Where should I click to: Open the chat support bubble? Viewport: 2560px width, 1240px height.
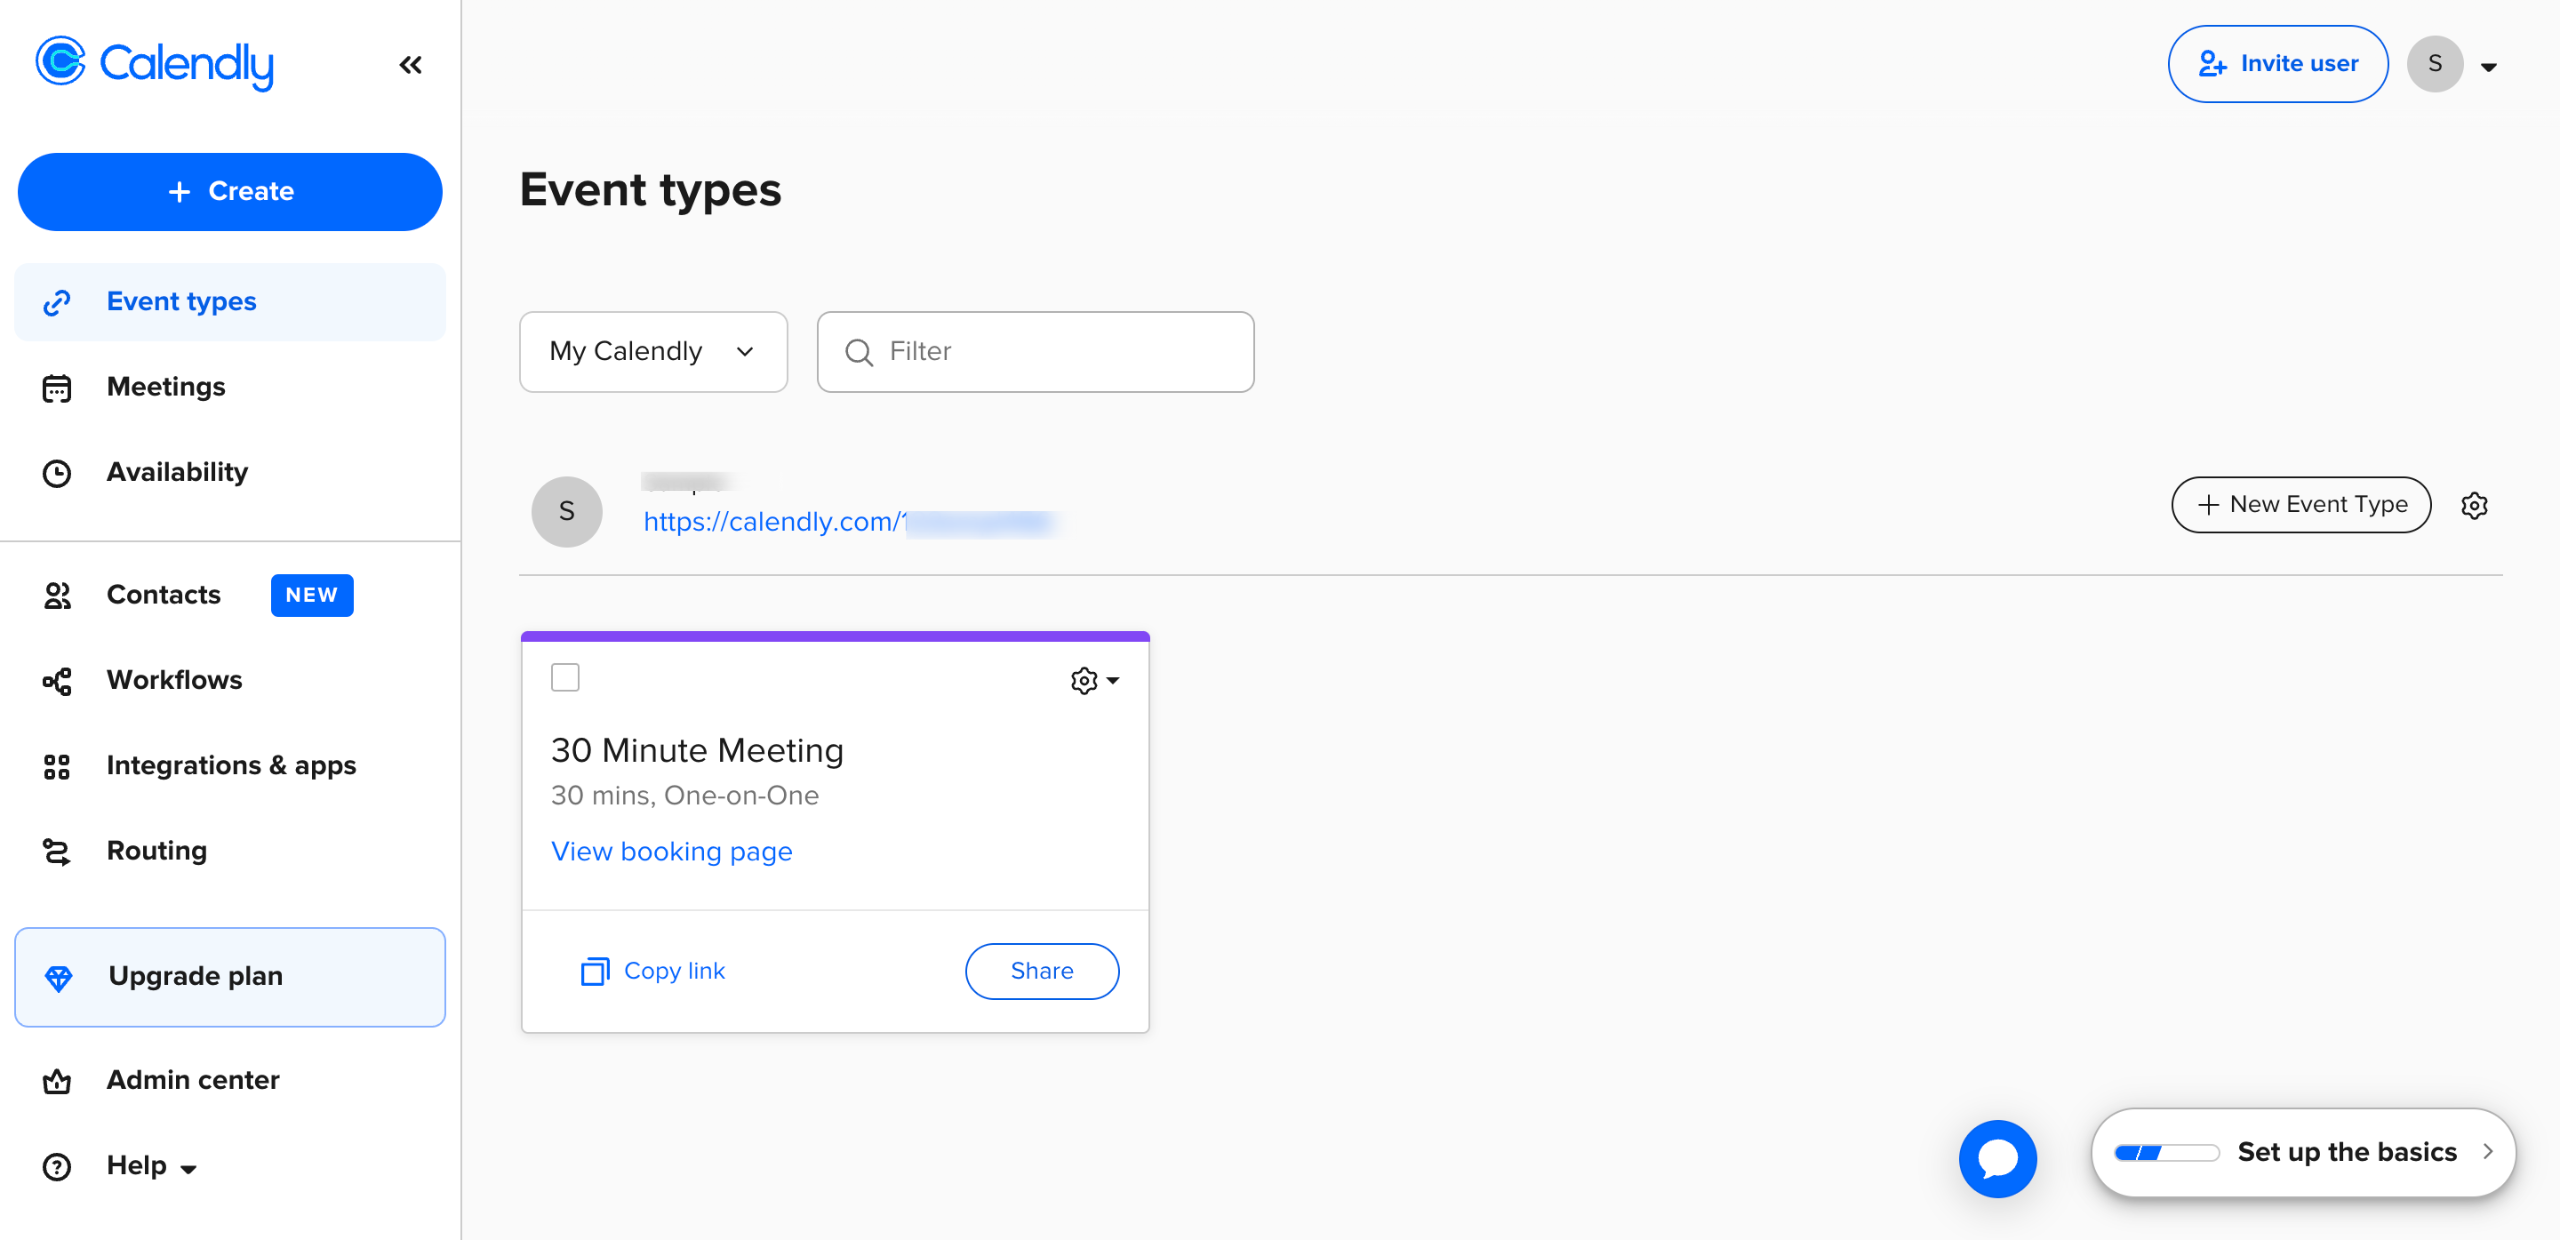tap(1997, 1158)
